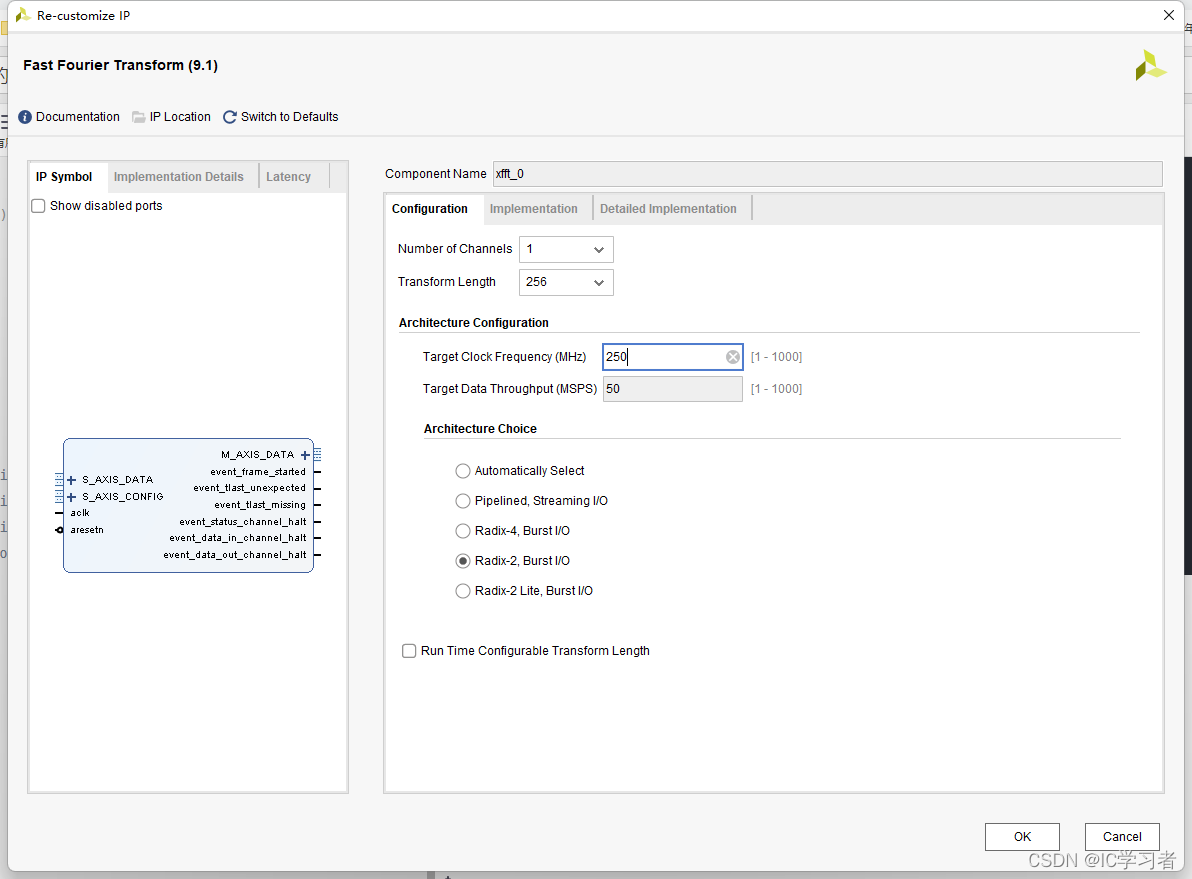Image resolution: width=1192 pixels, height=879 pixels.
Task: Click the event_tlast_missing port
Action: [260, 505]
